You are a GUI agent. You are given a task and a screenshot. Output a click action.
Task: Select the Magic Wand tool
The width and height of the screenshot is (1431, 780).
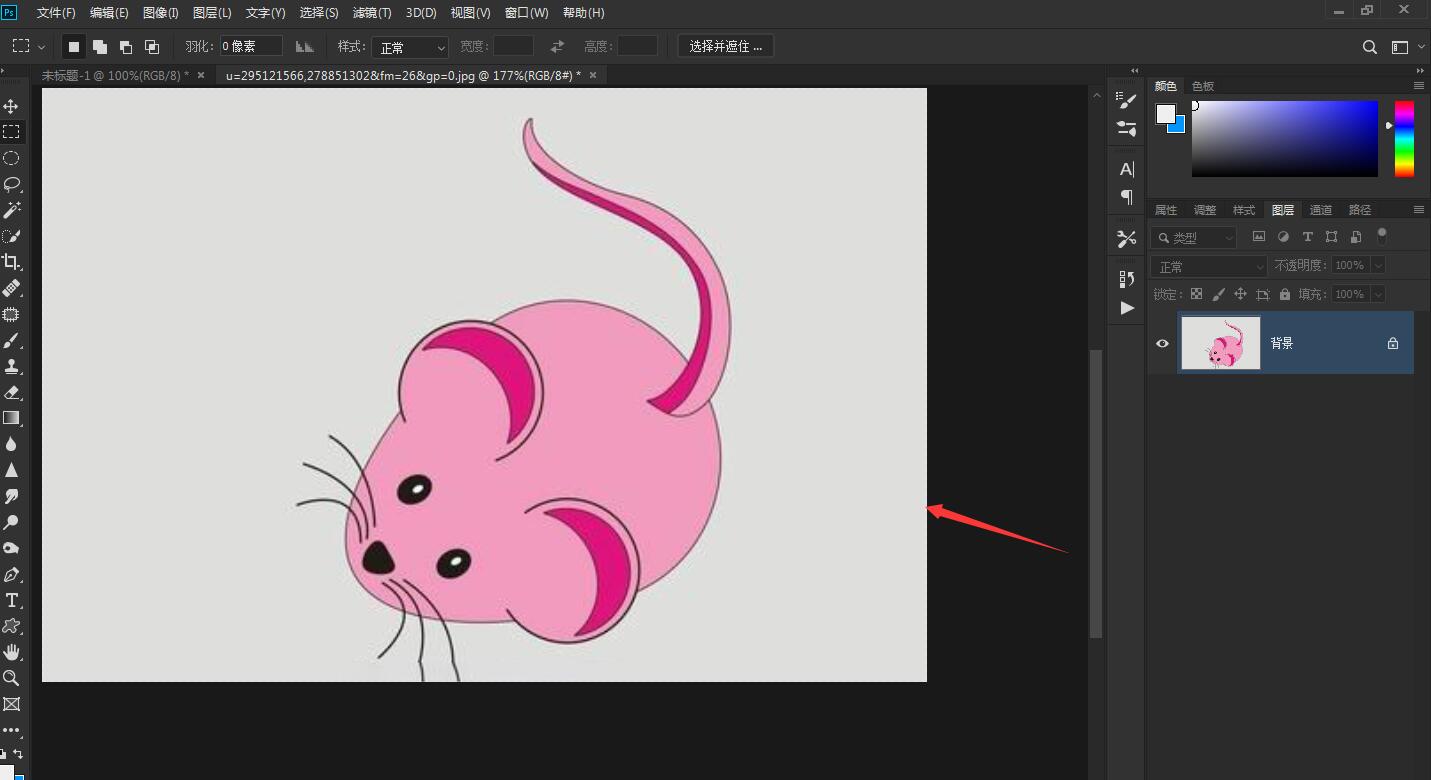pos(12,210)
